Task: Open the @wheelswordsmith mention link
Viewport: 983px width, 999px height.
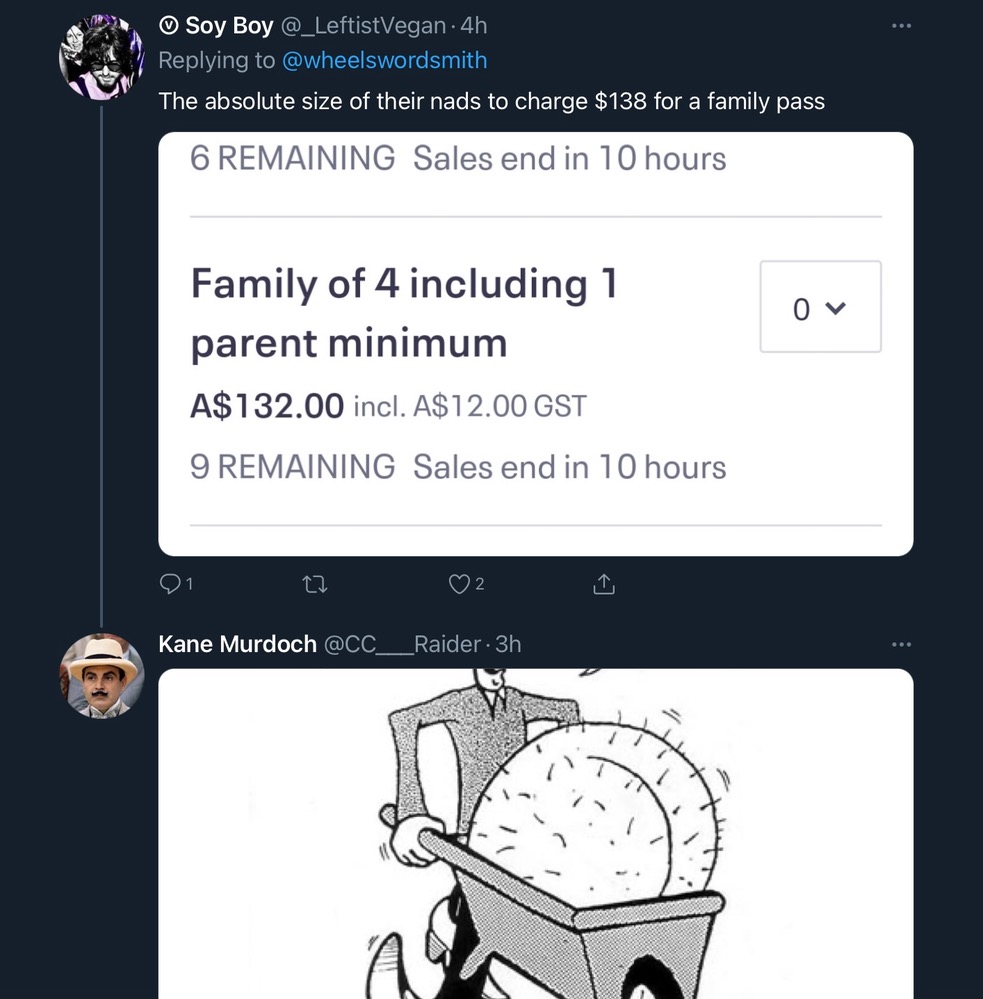Action: tap(385, 60)
